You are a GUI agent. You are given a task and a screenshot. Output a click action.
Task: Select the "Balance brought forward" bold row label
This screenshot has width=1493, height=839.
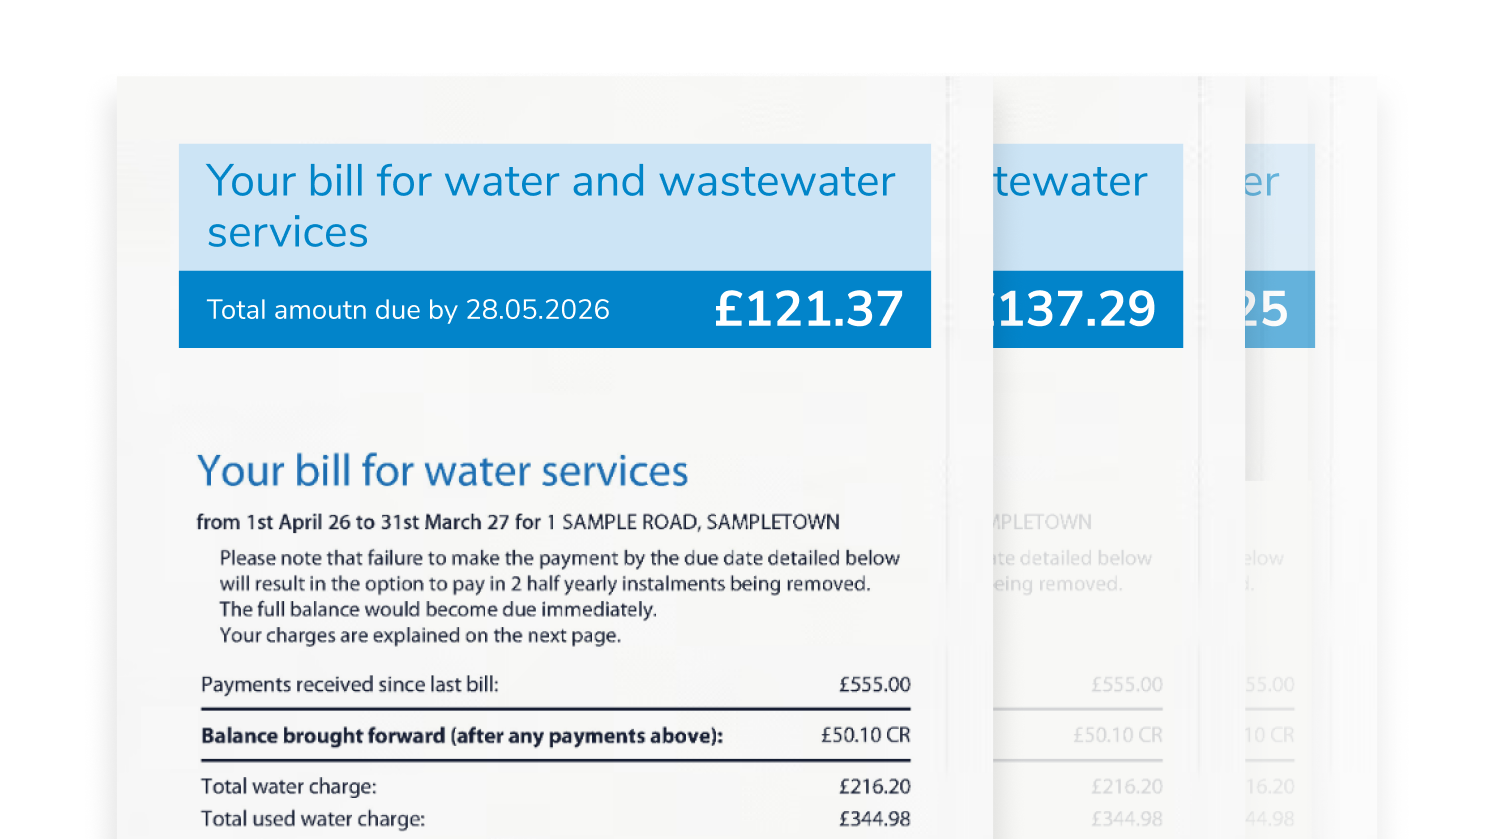pos(461,736)
